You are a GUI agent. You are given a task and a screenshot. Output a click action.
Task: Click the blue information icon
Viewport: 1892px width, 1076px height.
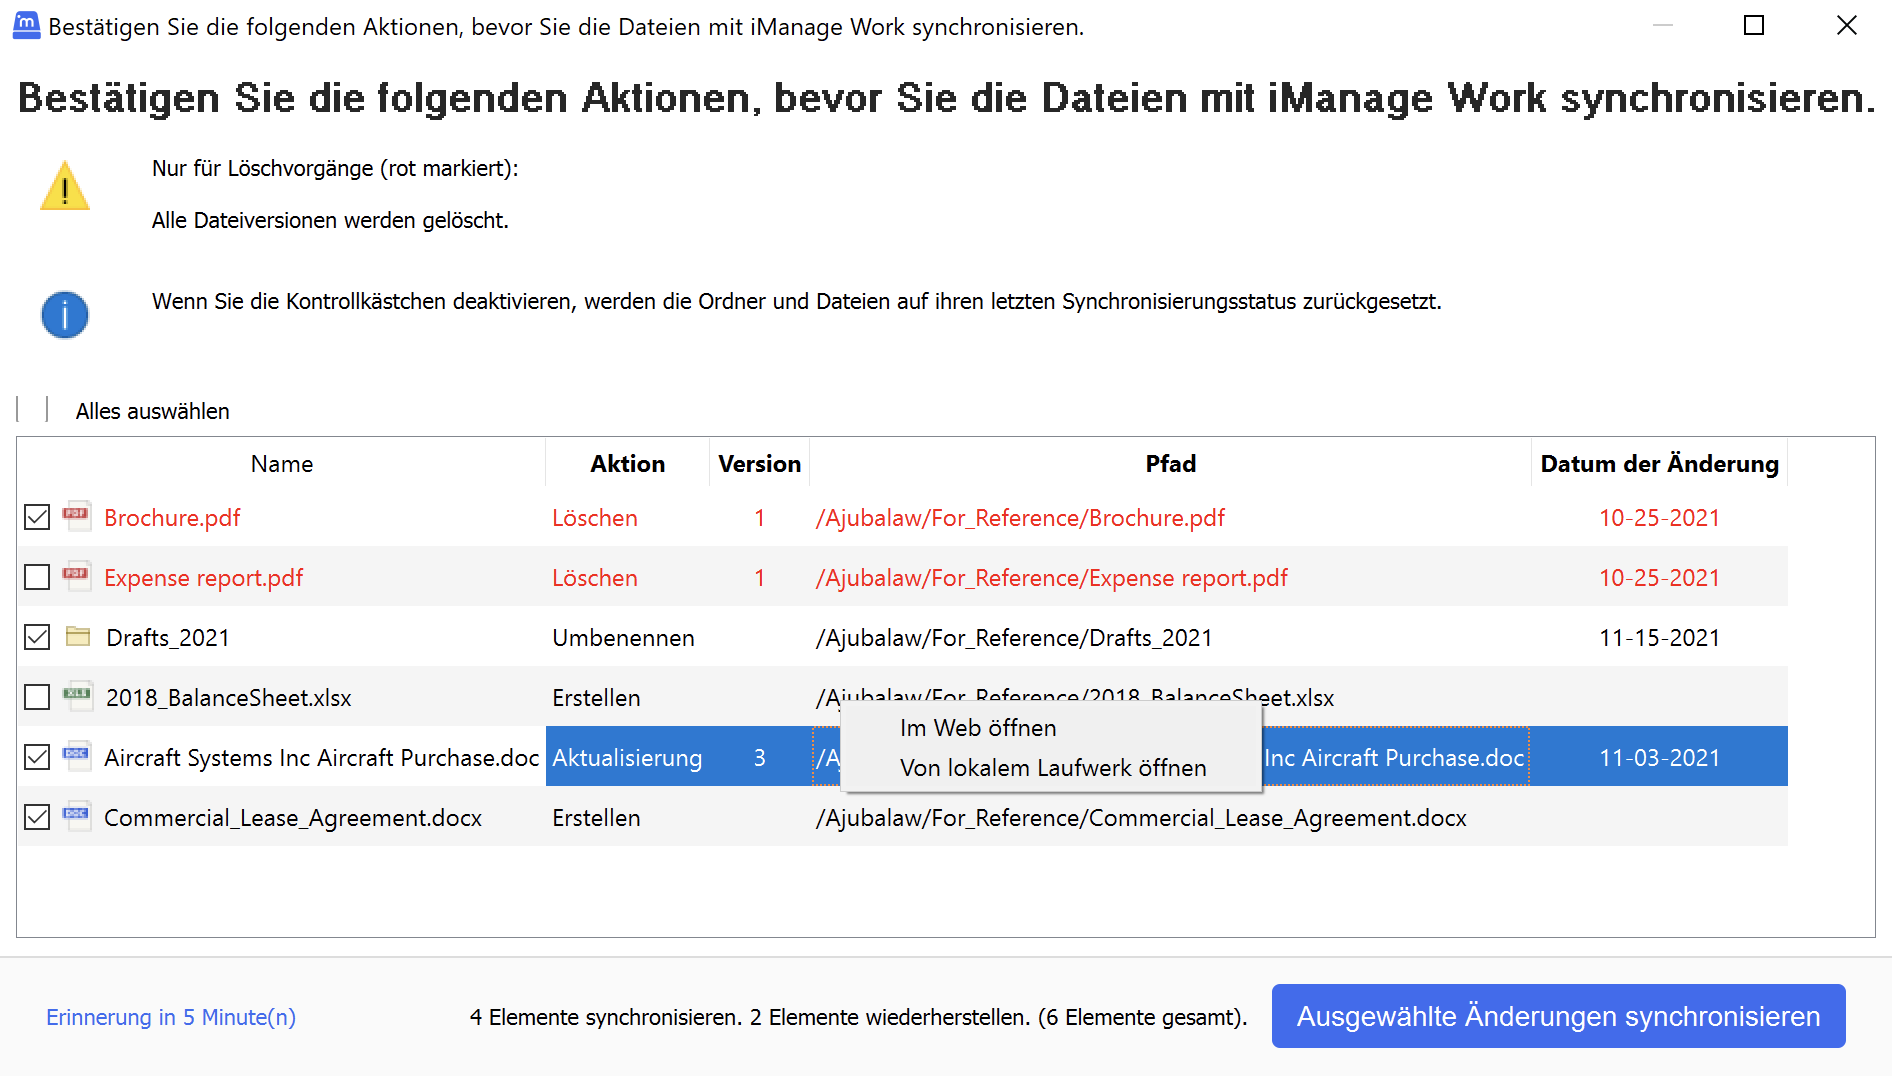pyautogui.click(x=65, y=315)
